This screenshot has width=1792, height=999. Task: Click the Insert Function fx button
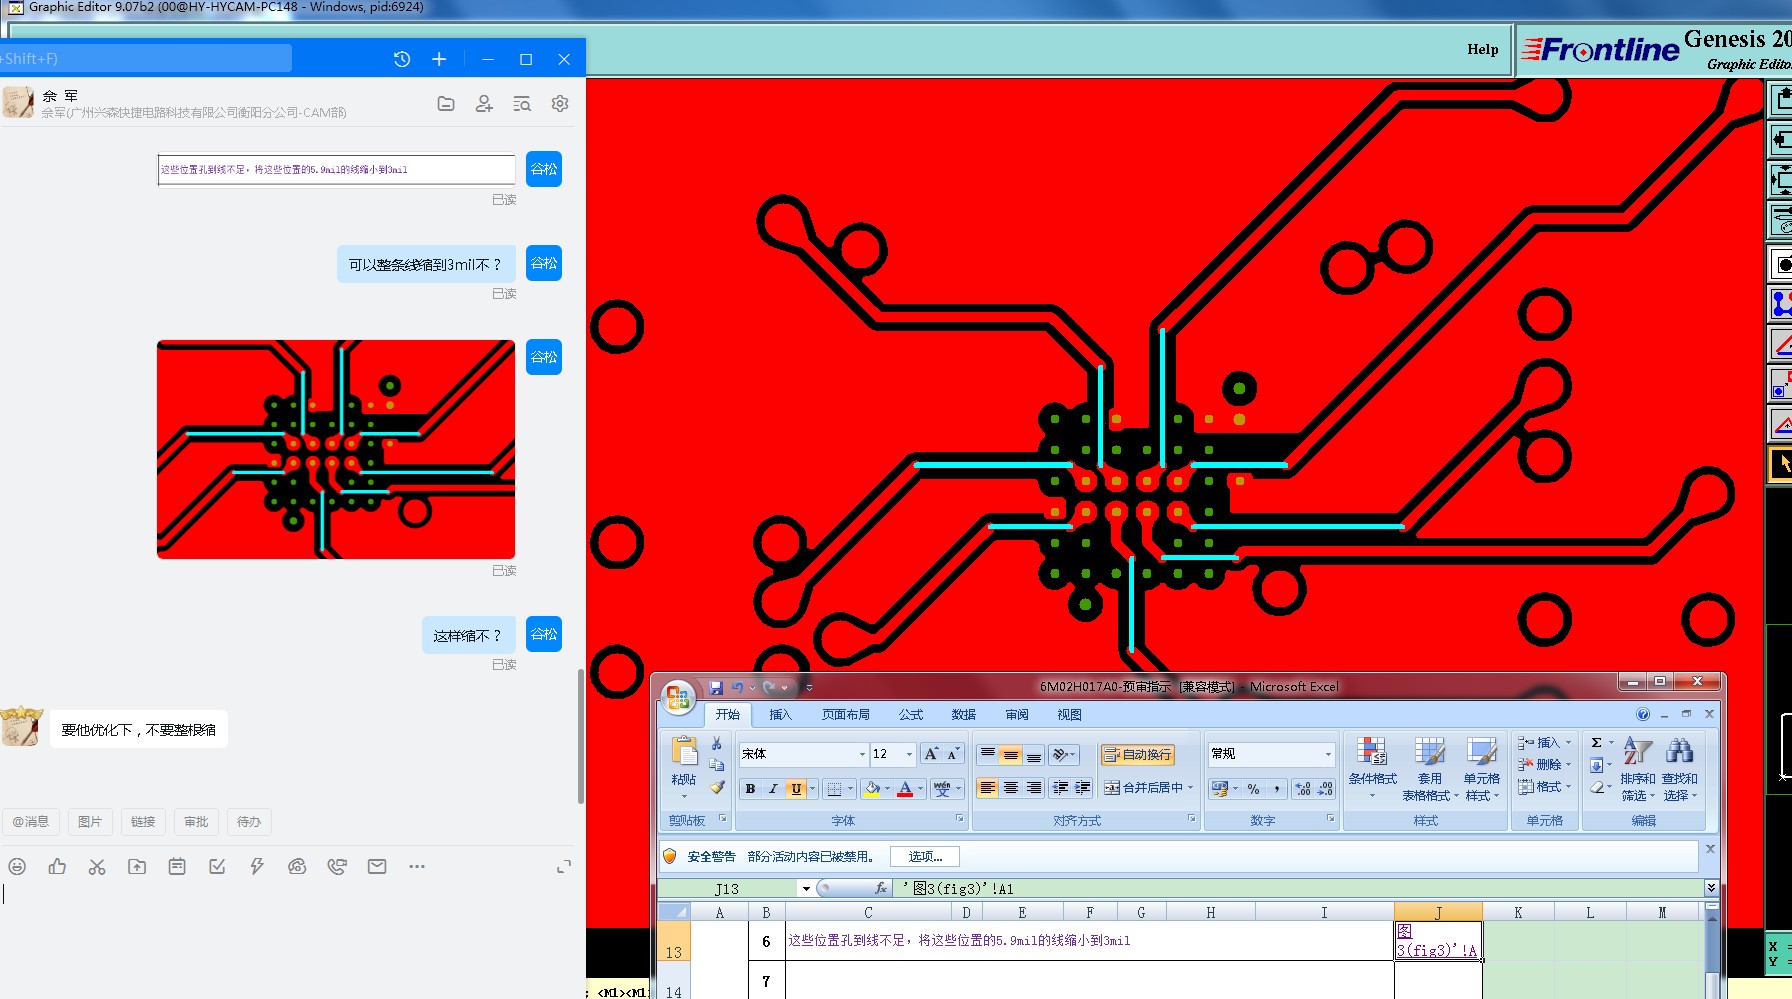[x=881, y=888]
